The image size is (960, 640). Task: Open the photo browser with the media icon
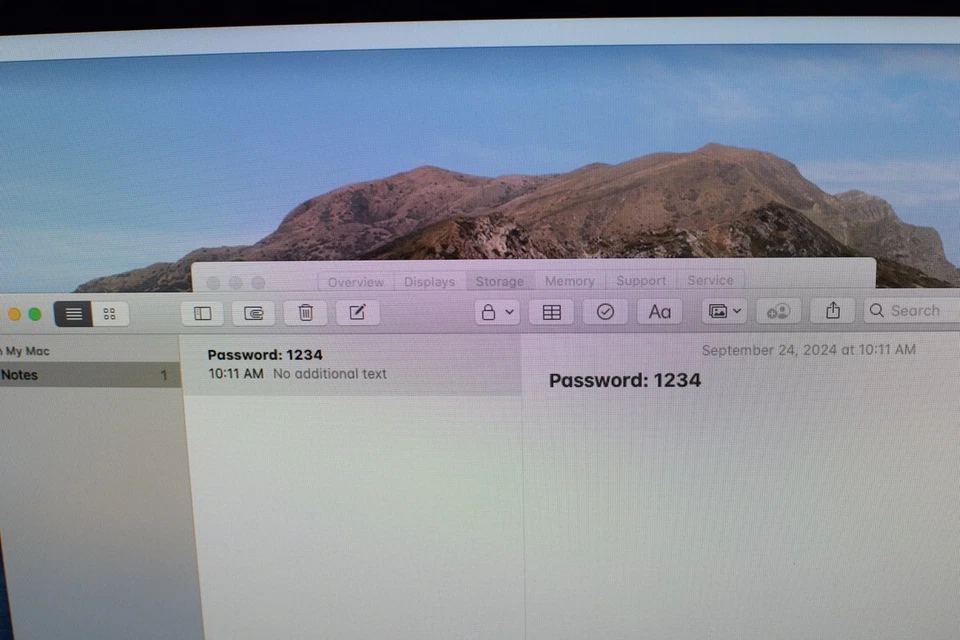[718, 311]
